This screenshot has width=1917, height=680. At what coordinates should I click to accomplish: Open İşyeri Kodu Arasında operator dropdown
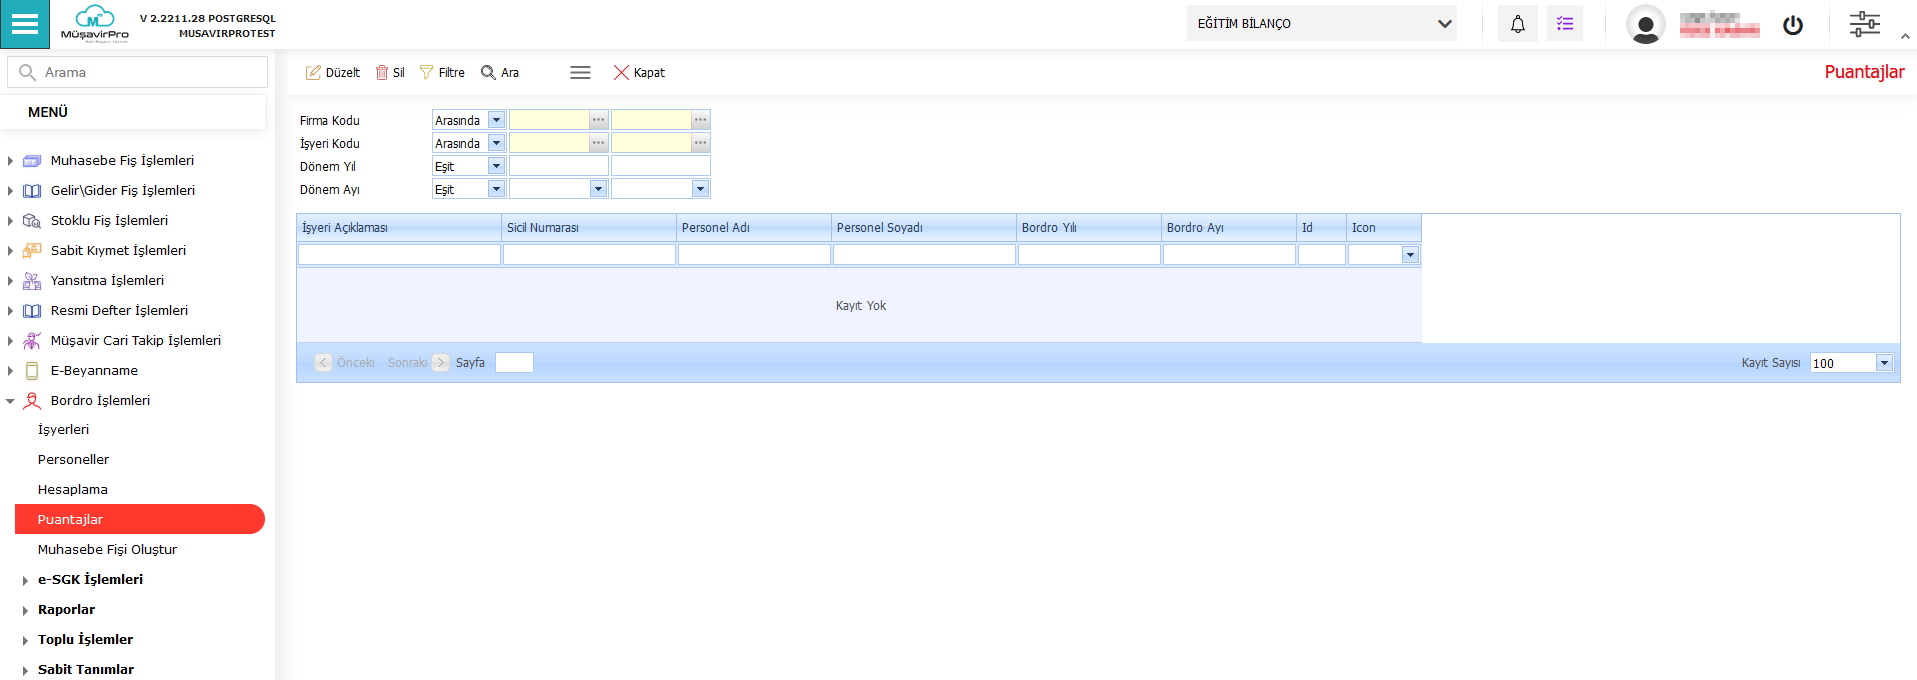[x=496, y=143]
